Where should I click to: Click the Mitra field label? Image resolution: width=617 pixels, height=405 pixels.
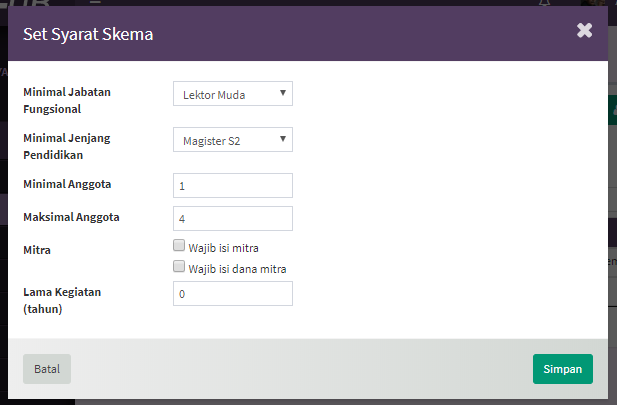click(37, 250)
